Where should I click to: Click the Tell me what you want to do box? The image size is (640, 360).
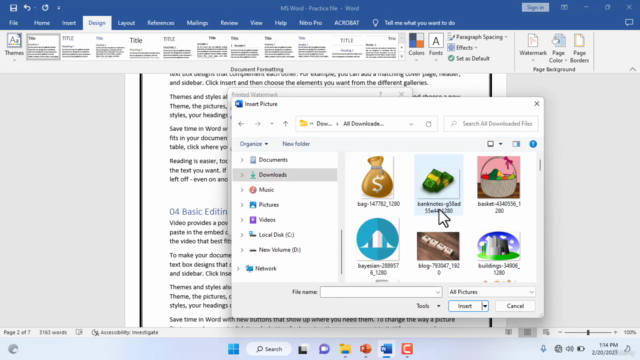coord(420,23)
